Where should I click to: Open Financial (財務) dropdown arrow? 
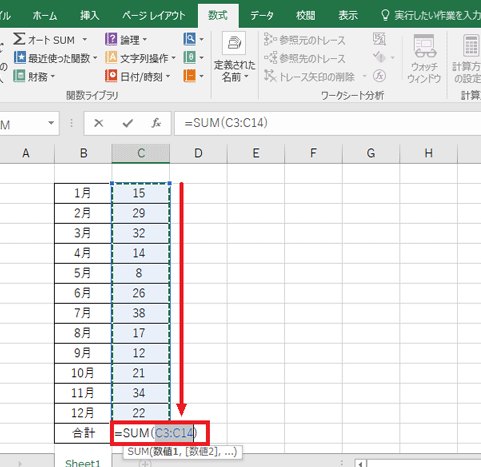pyautogui.click(x=53, y=77)
